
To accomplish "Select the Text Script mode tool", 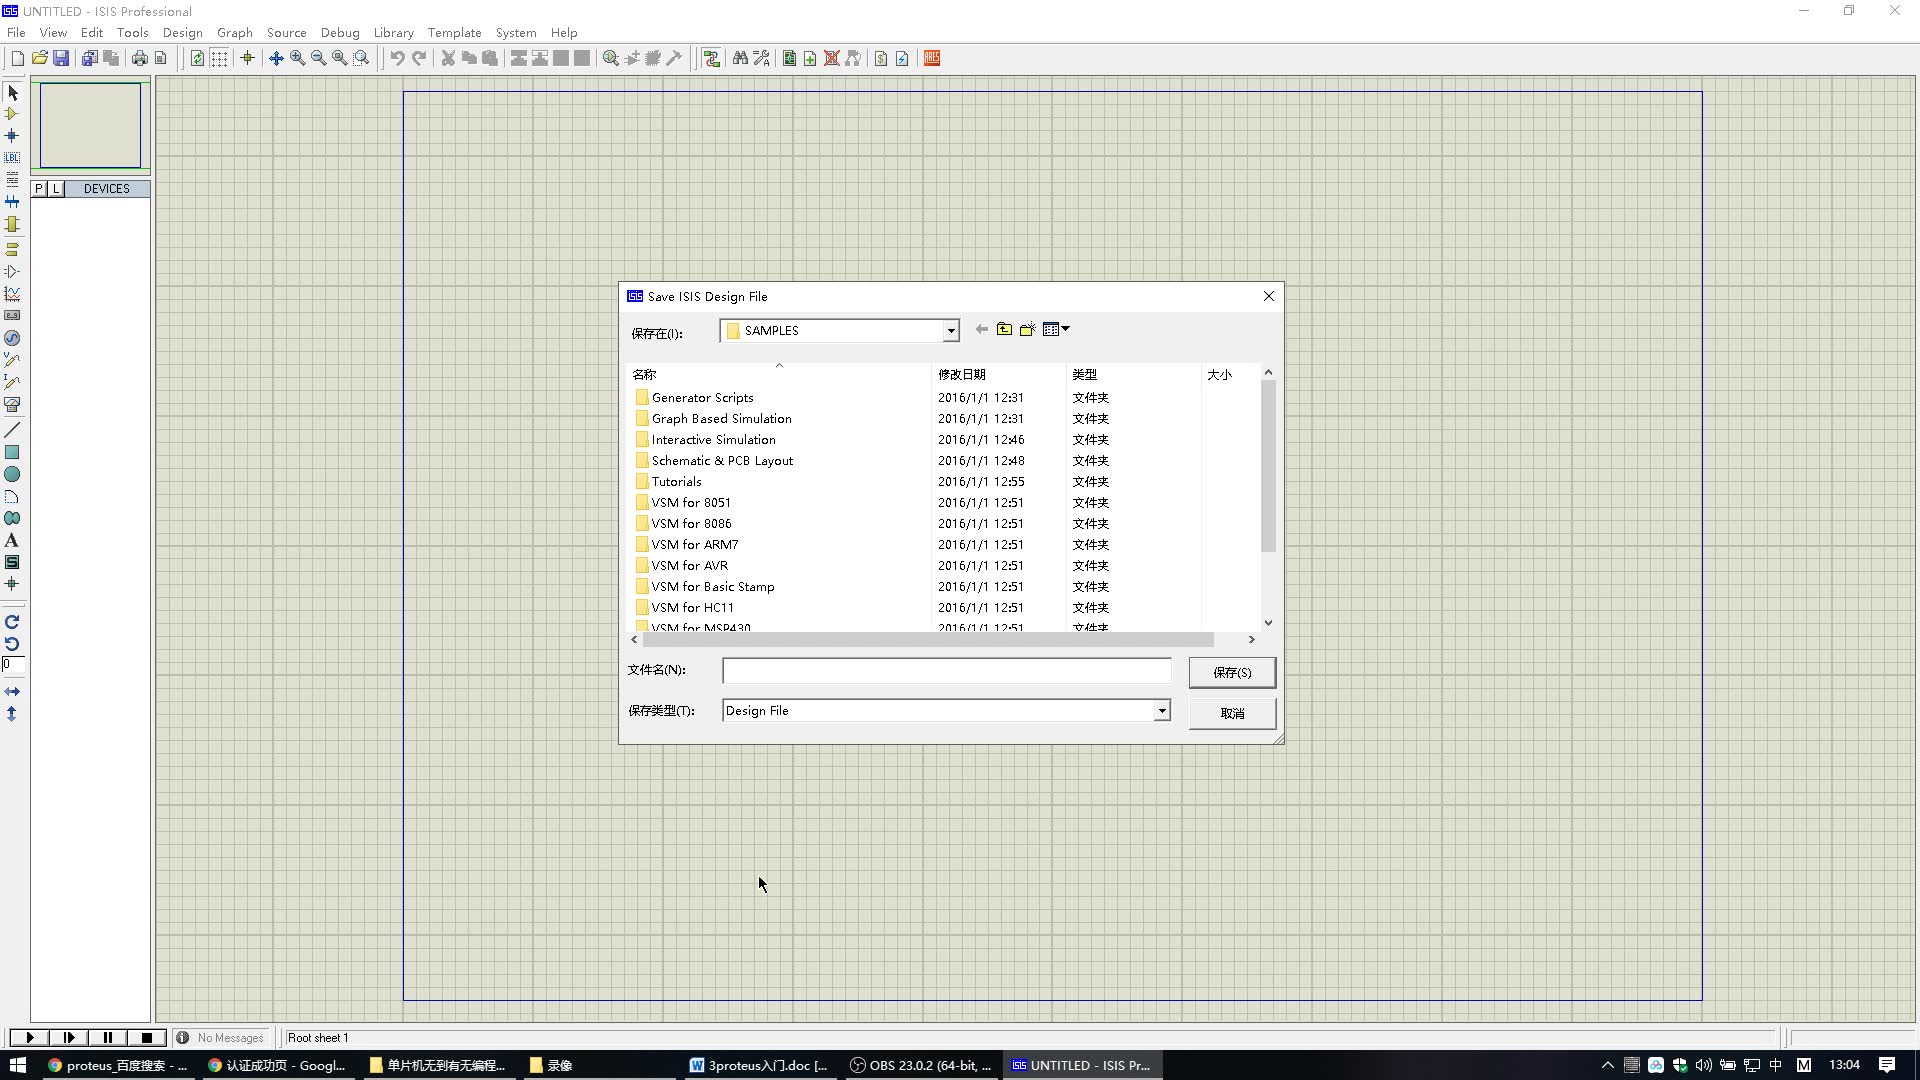I will (12, 180).
